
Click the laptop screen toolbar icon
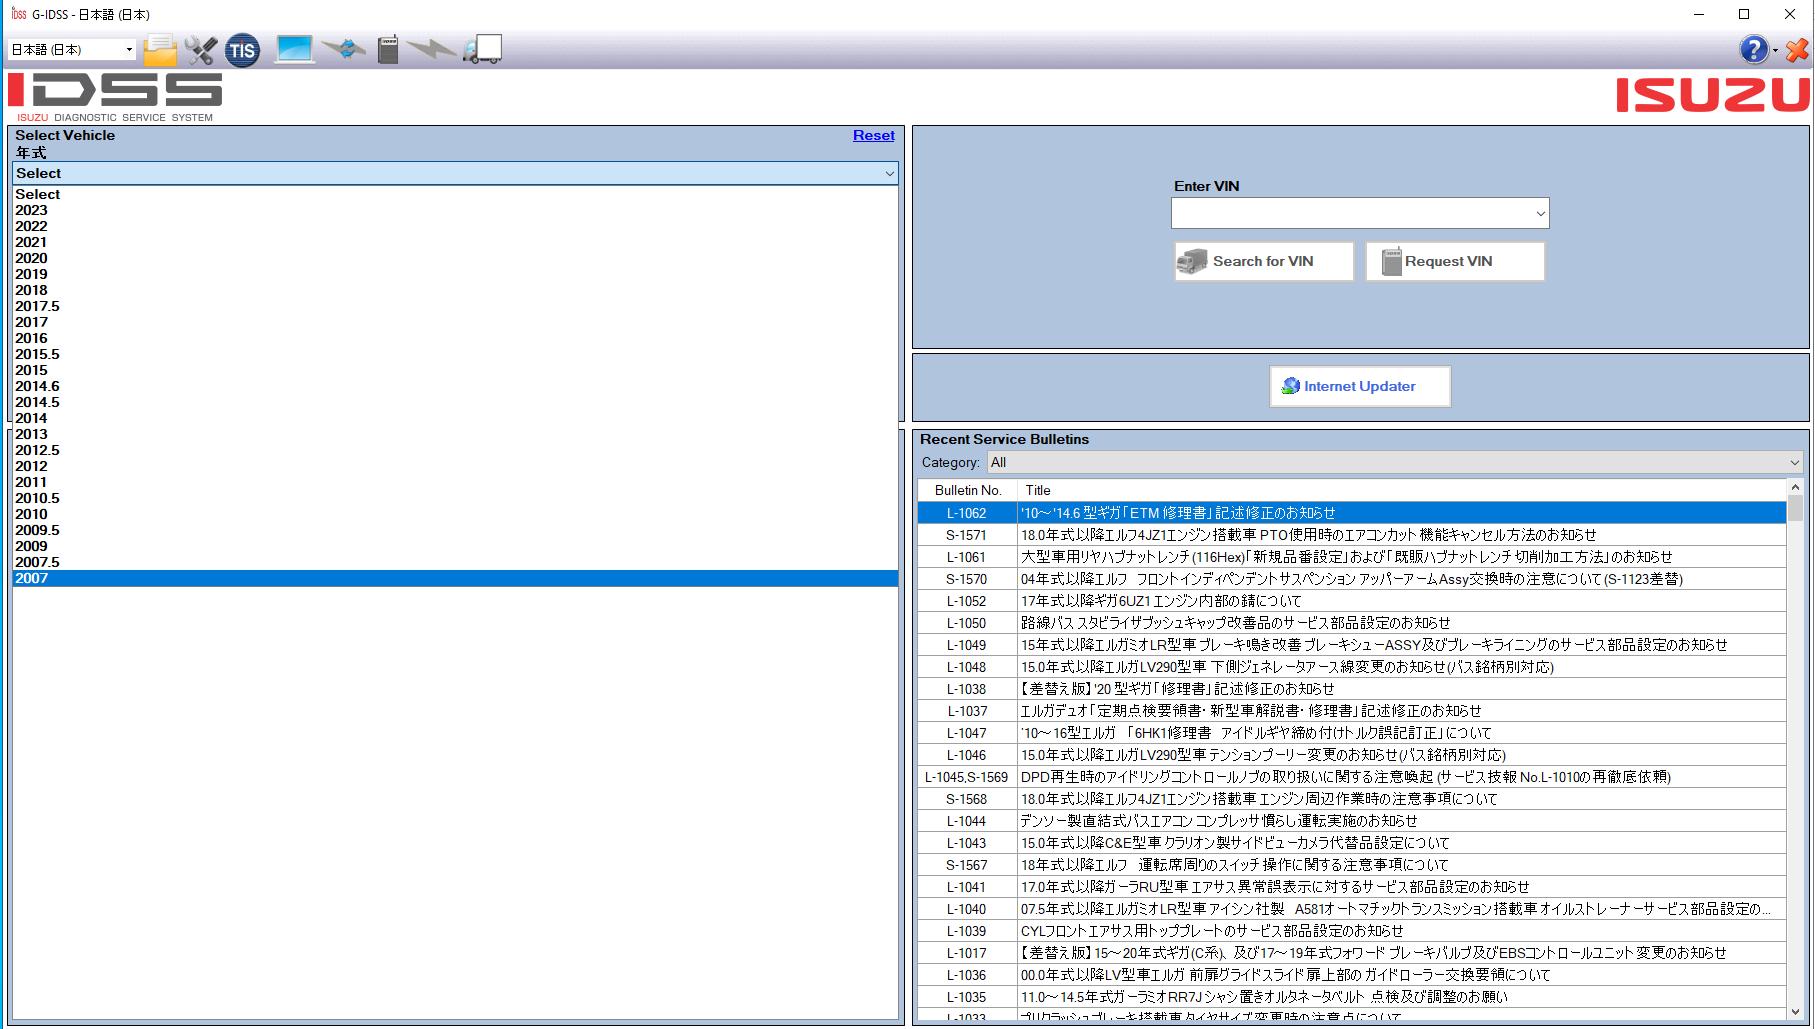pyautogui.click(x=294, y=49)
